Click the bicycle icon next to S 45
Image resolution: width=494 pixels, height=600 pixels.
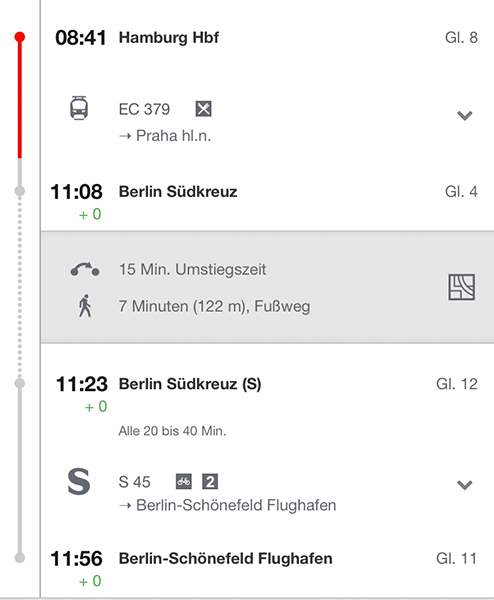coord(184,481)
